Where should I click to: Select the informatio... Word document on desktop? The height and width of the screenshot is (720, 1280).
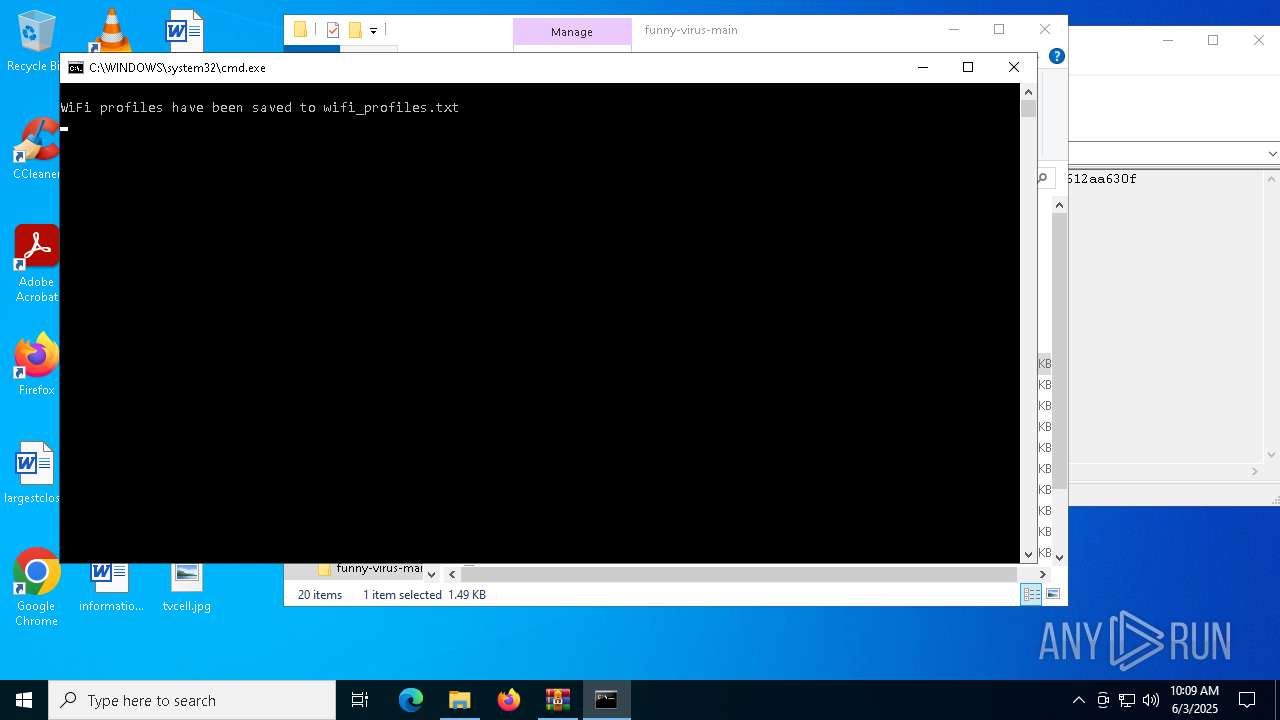[110, 588]
